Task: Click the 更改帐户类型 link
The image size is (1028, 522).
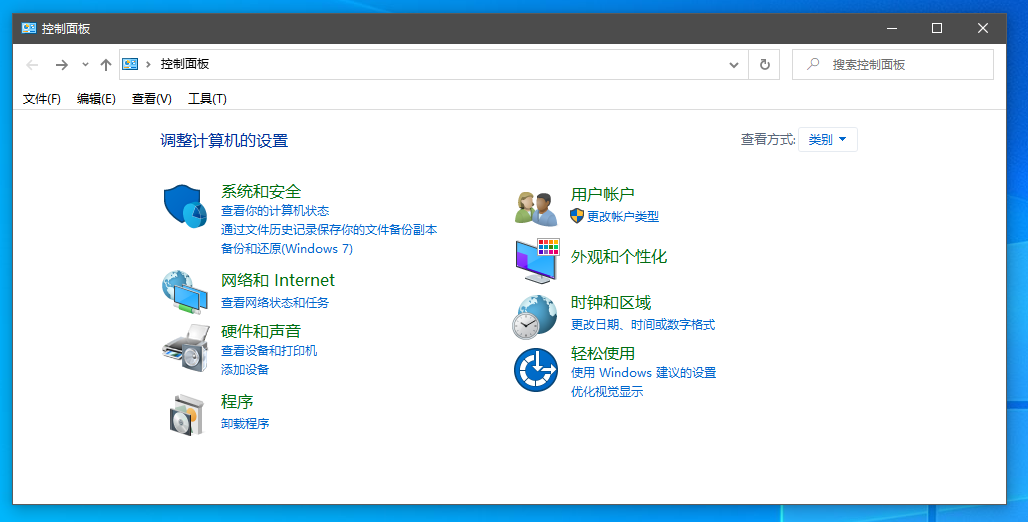Action: 623,216
